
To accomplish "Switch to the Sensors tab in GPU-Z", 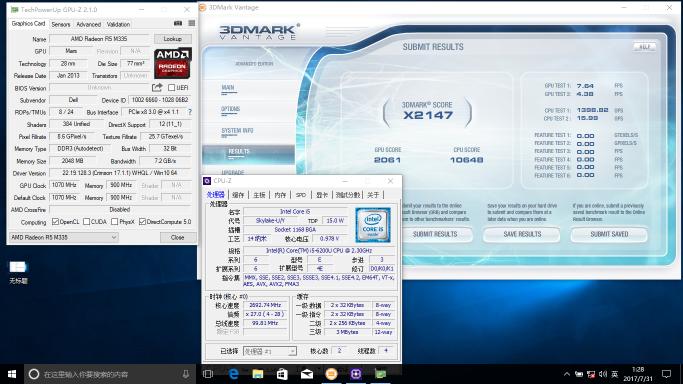I will pyautogui.click(x=61, y=24).
